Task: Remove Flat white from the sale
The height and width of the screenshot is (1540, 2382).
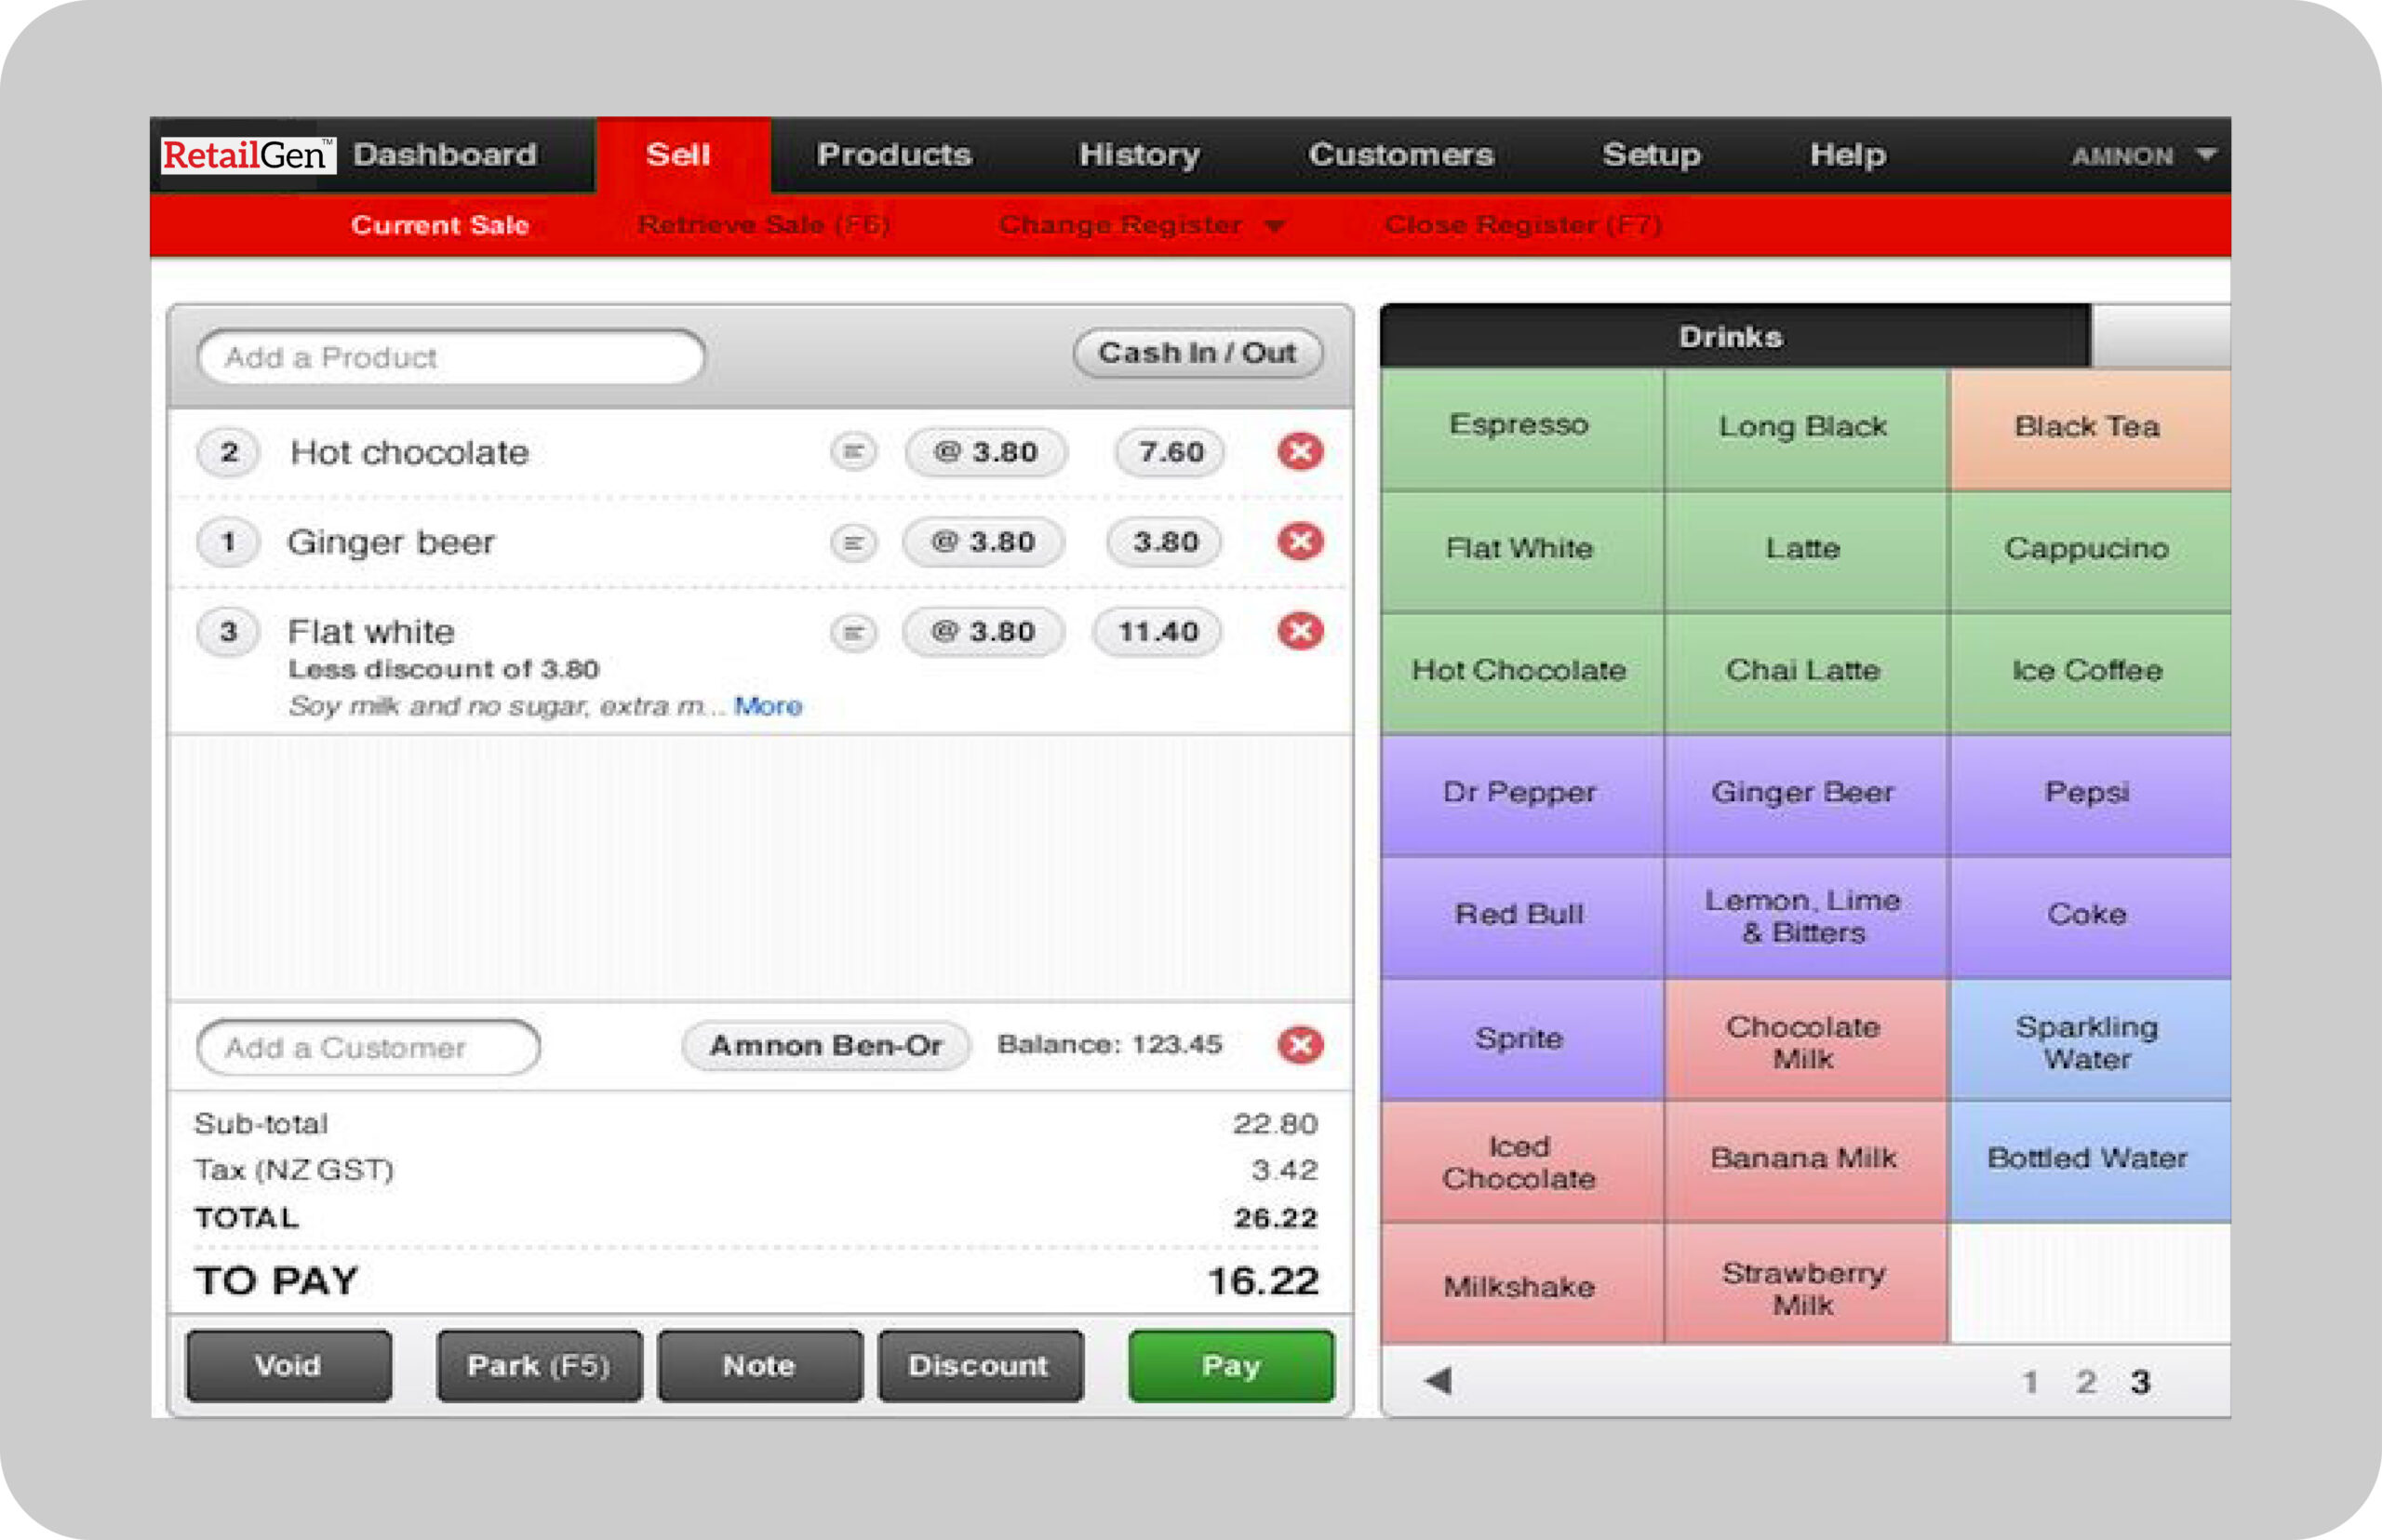Action: [x=1299, y=631]
